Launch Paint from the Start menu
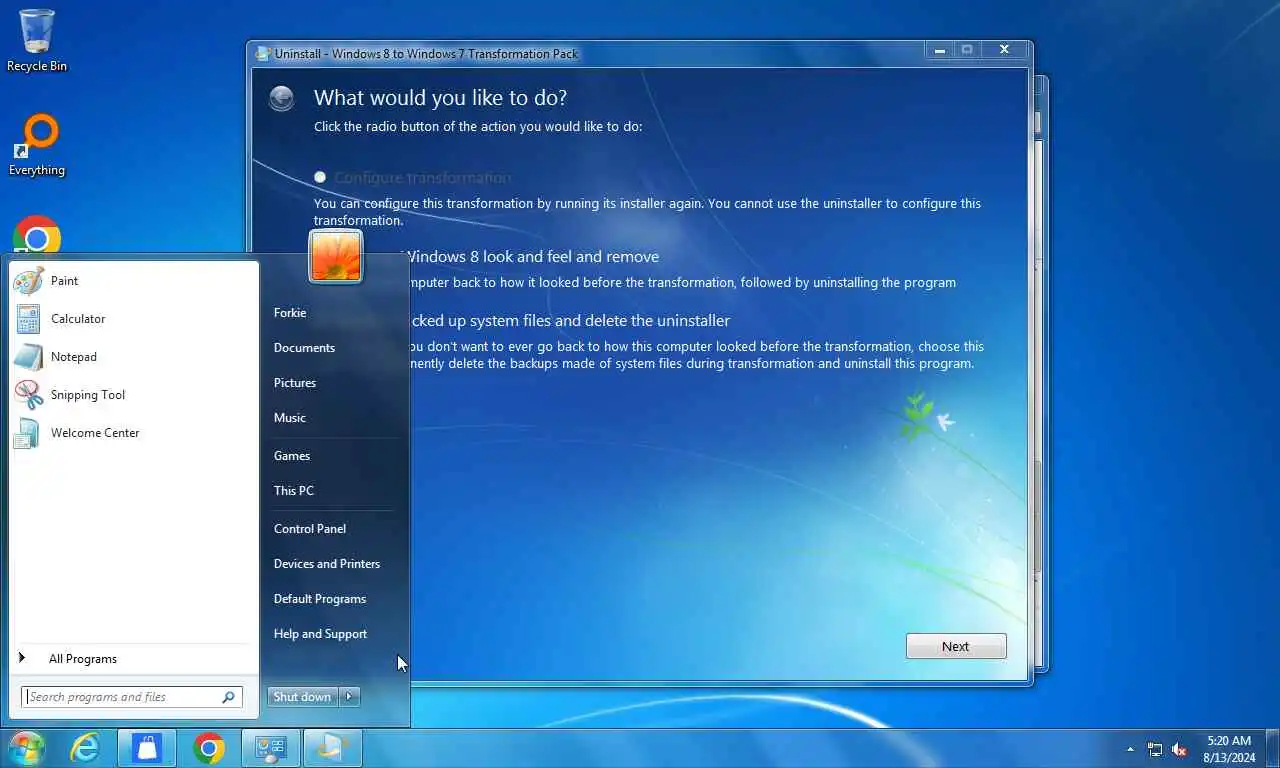This screenshot has width=1280, height=768. click(133, 281)
